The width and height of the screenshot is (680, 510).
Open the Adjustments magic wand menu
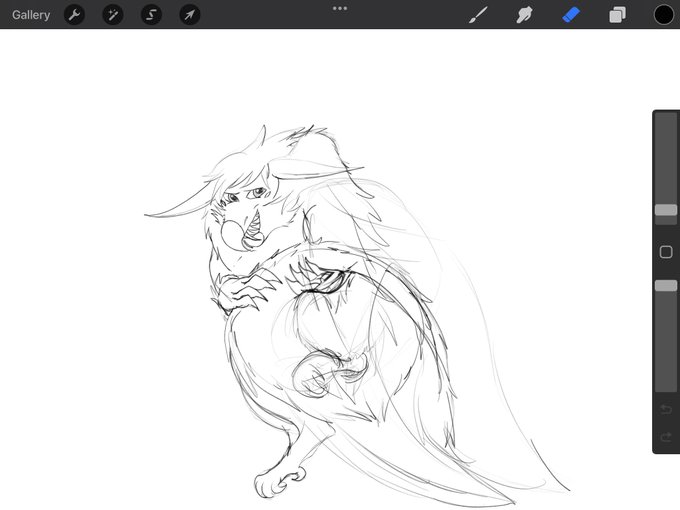[113, 15]
